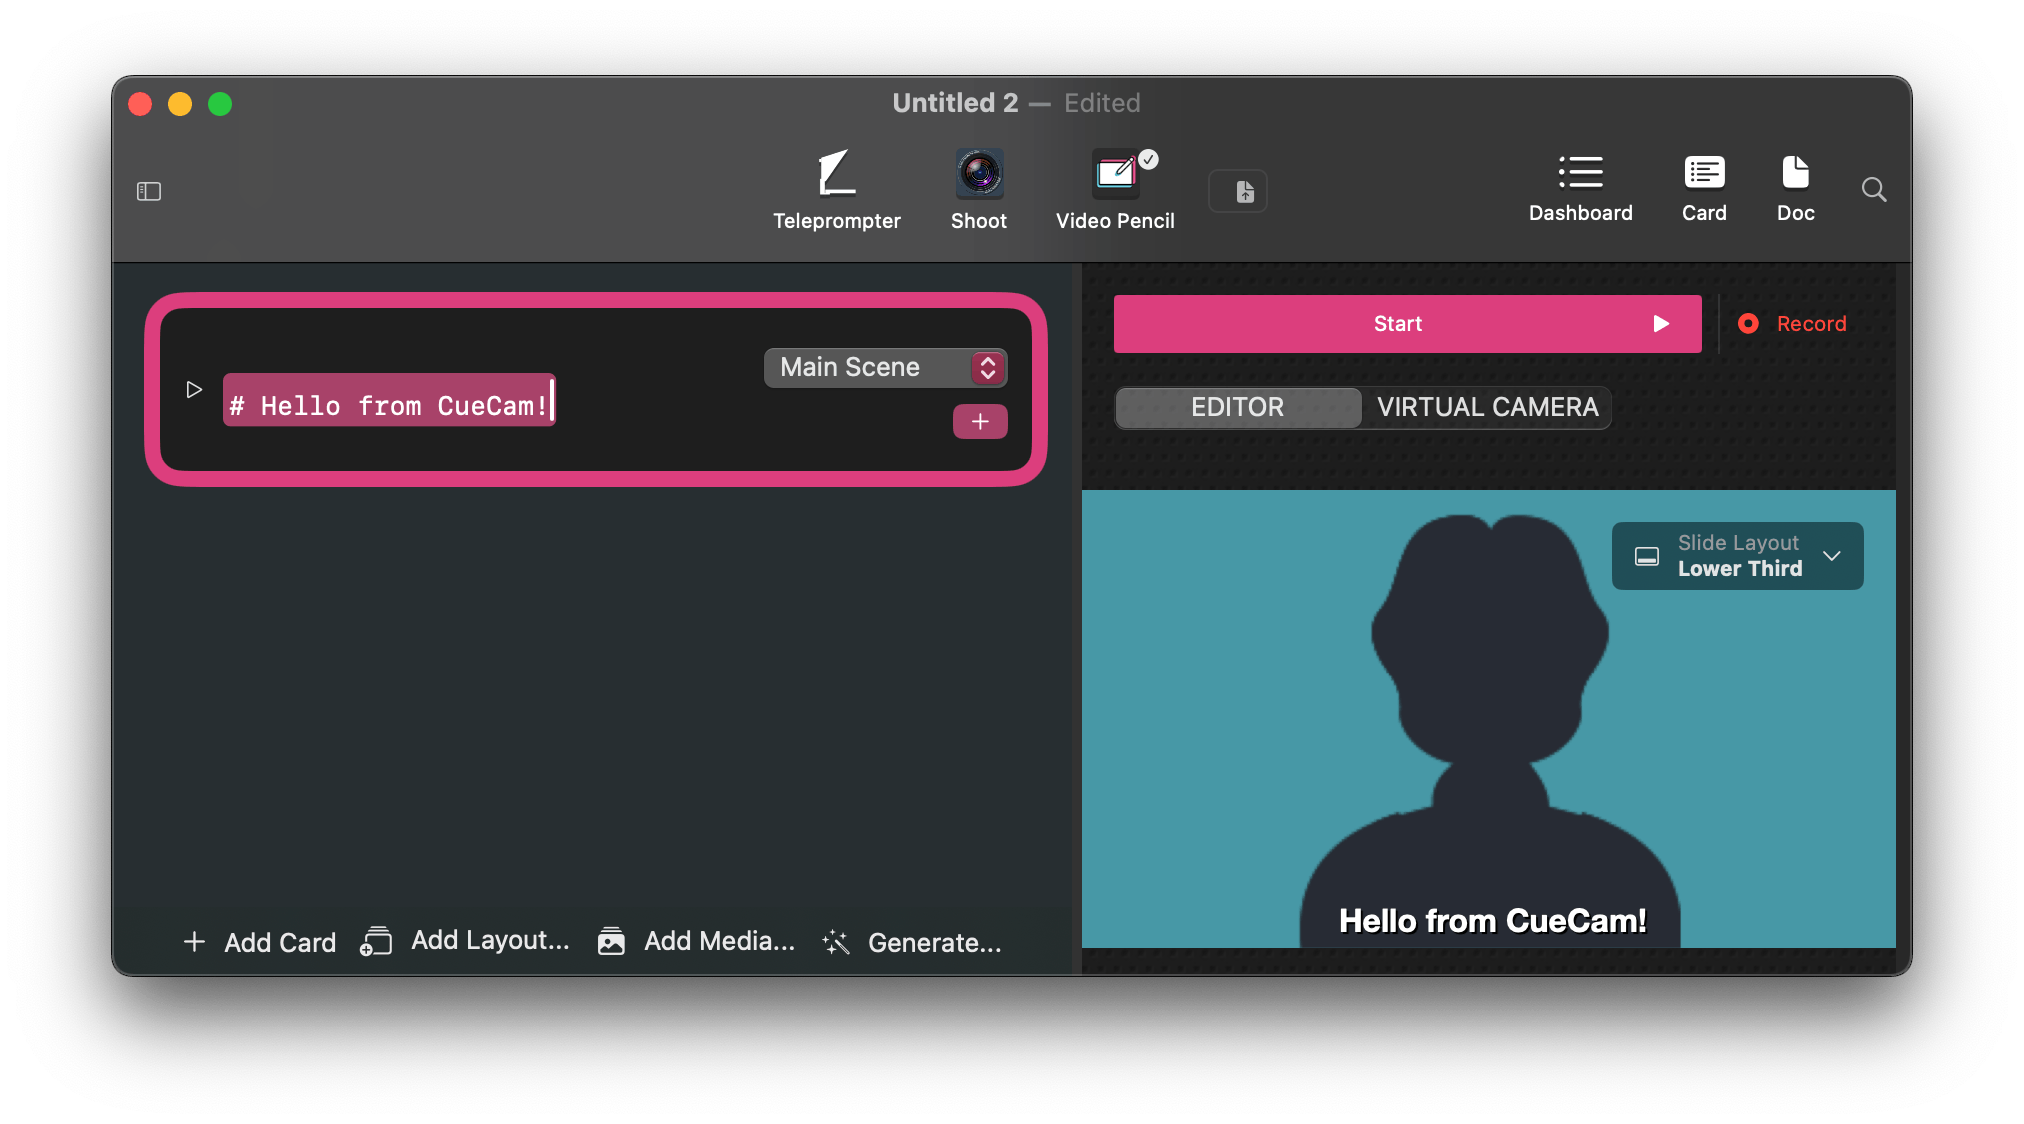The width and height of the screenshot is (2024, 1124).
Task: Click Add Media...
Action: [x=696, y=941]
